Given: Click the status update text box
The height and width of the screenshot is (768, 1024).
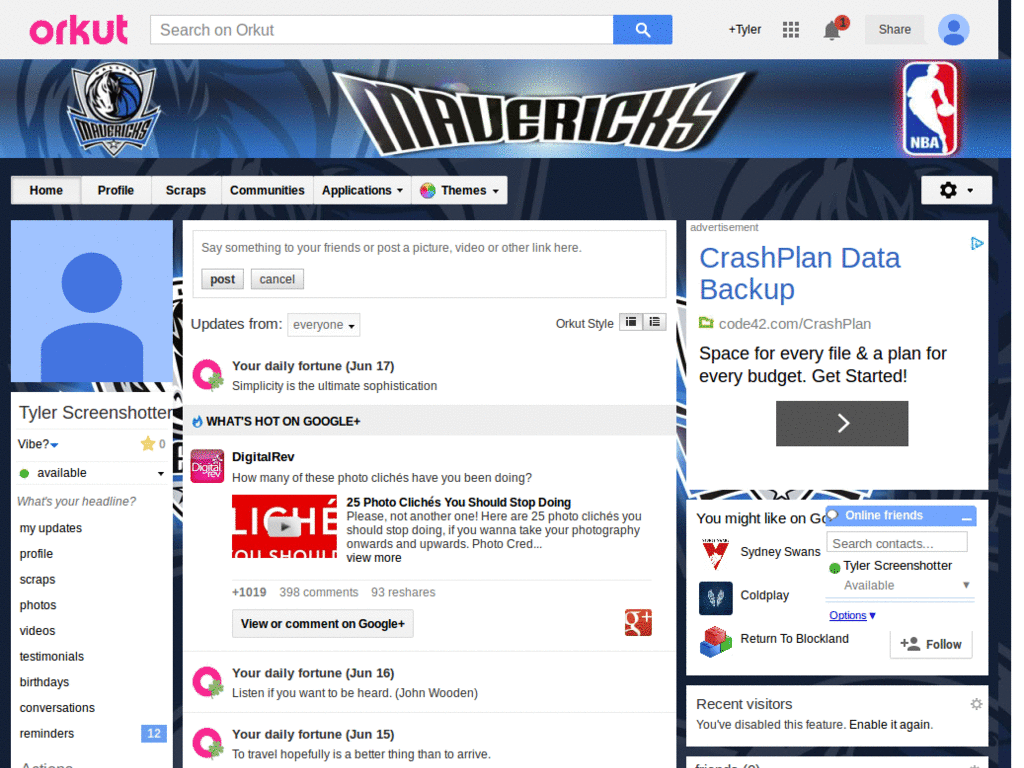Looking at the screenshot, I should (x=429, y=248).
